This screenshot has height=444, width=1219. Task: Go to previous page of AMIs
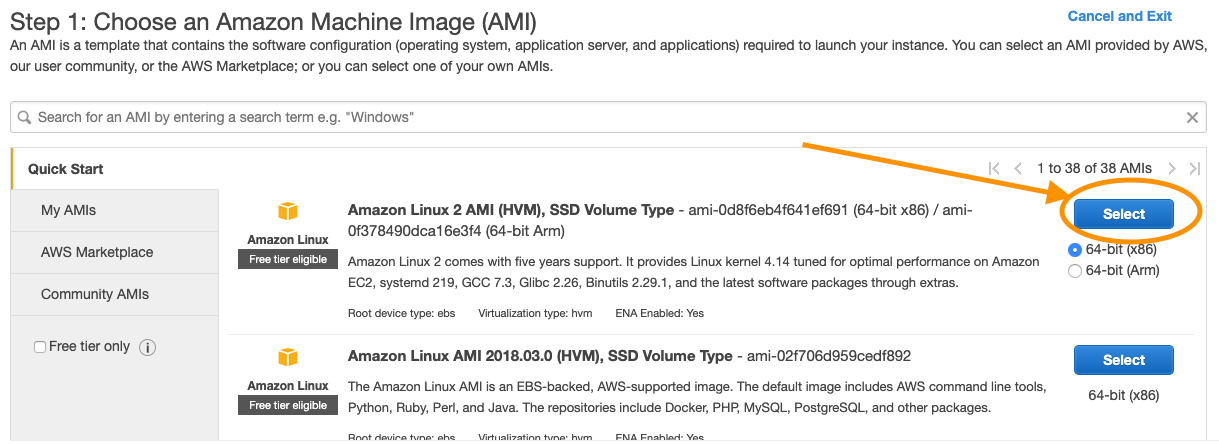tap(1018, 169)
